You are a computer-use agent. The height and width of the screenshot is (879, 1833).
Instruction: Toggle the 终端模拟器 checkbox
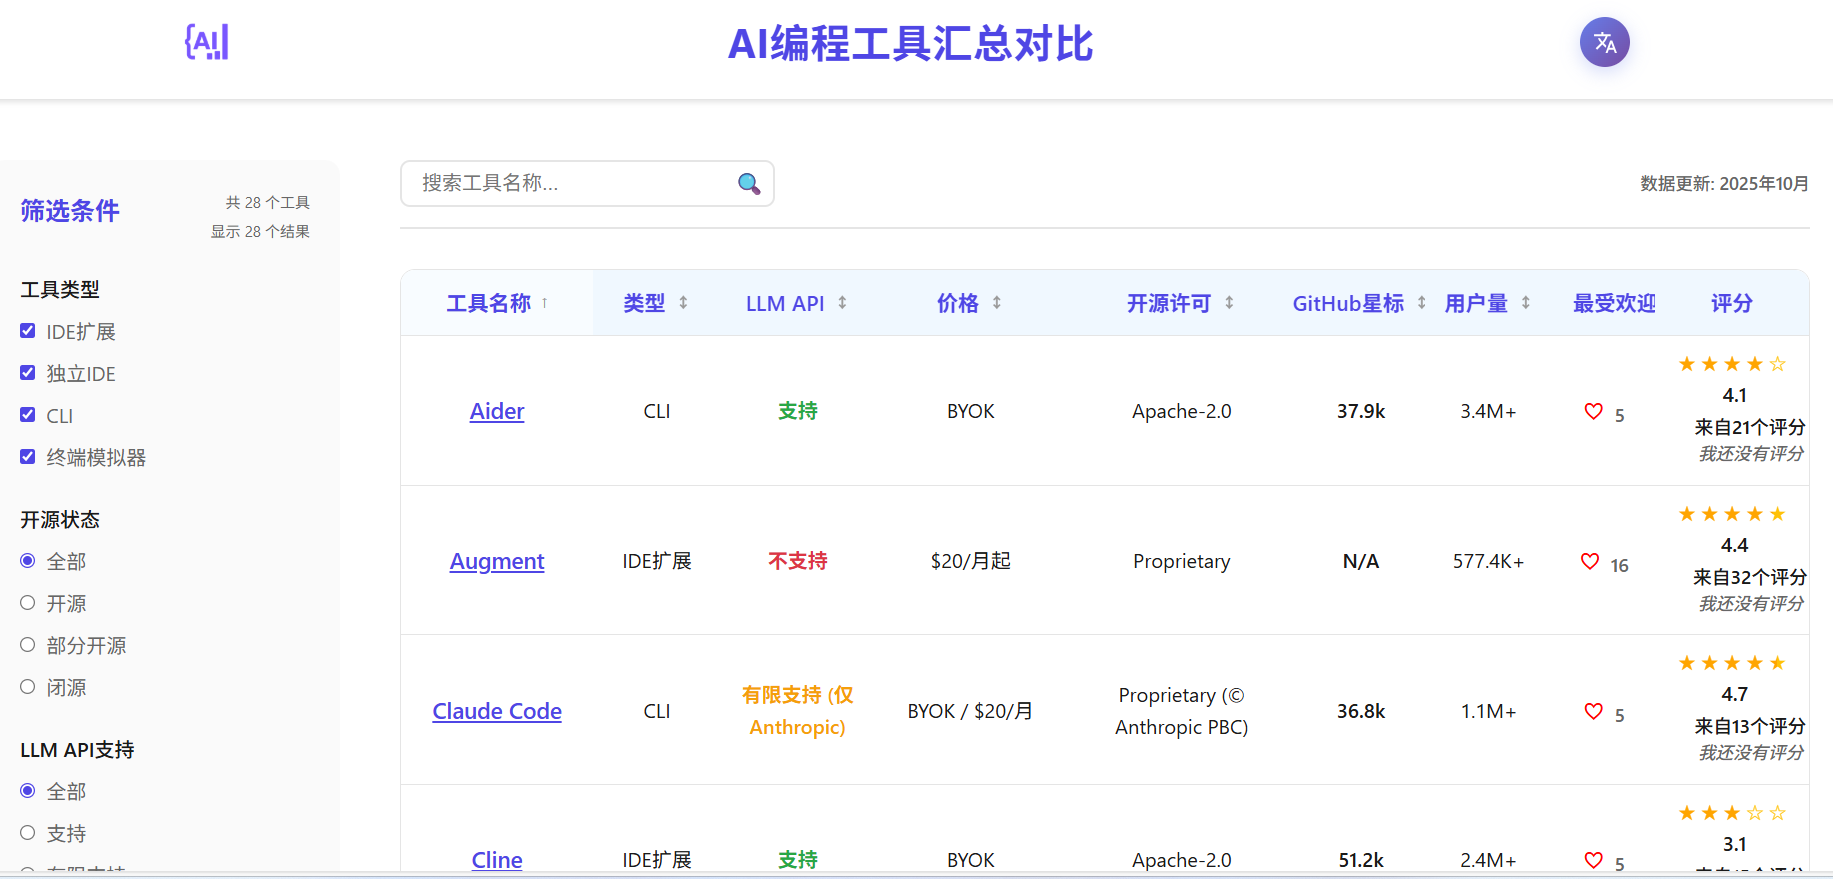pyautogui.click(x=28, y=457)
